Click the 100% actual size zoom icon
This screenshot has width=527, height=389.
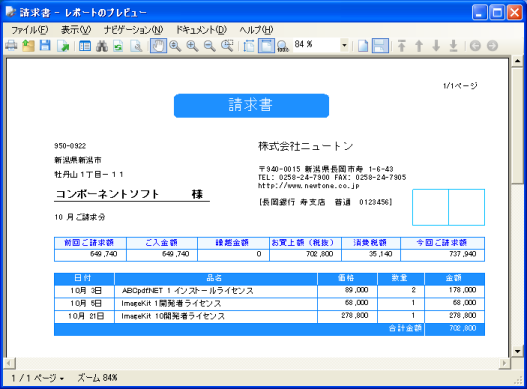point(283,46)
